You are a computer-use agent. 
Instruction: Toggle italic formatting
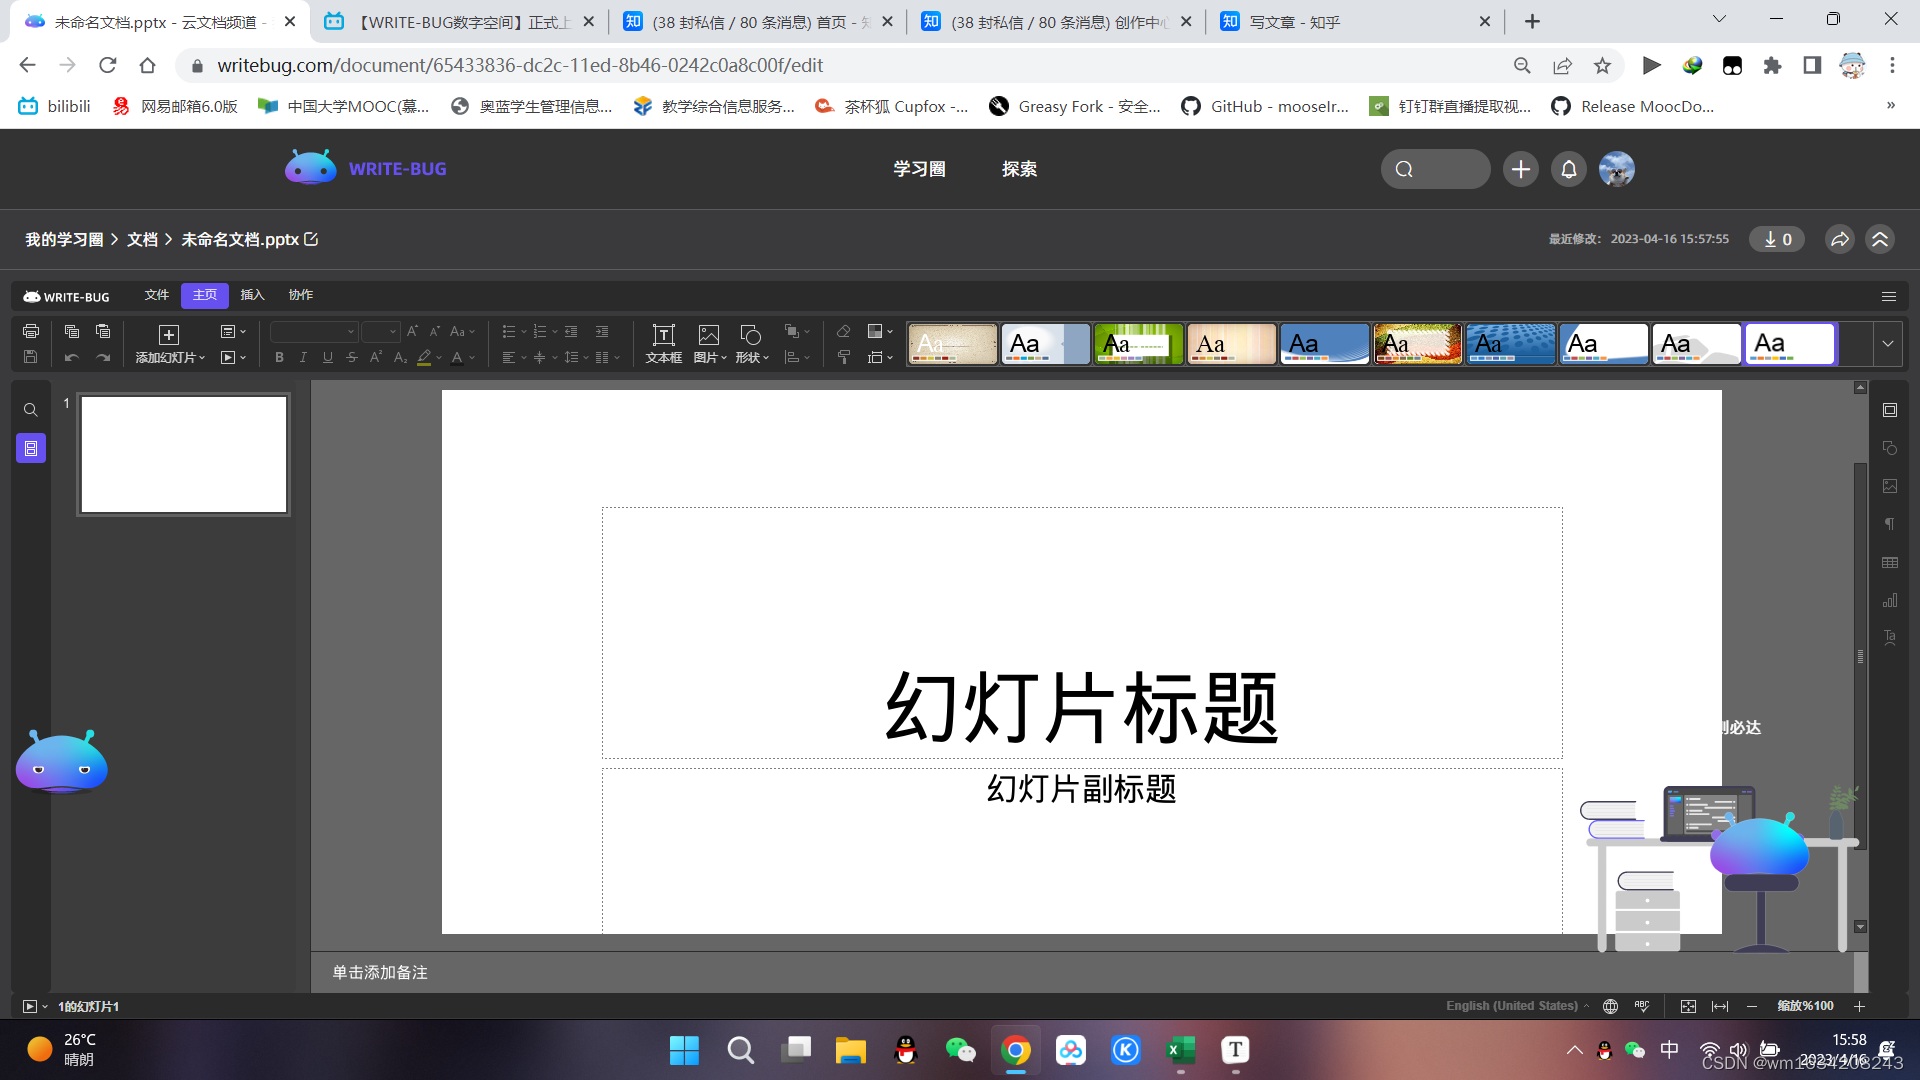pyautogui.click(x=303, y=357)
